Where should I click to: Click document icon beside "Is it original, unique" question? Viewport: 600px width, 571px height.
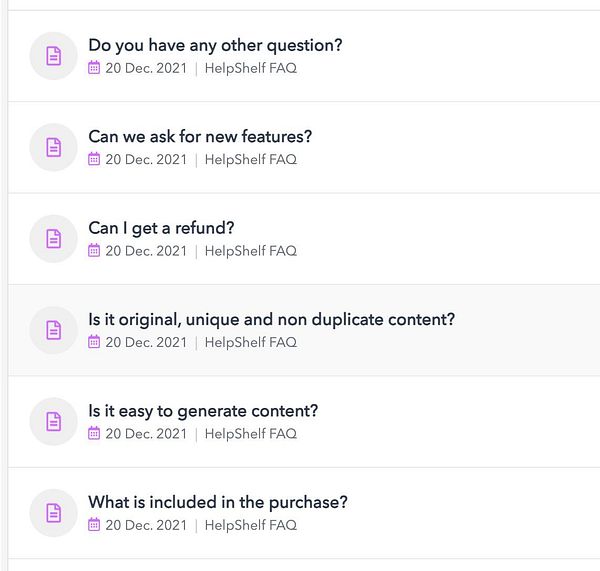(x=53, y=330)
